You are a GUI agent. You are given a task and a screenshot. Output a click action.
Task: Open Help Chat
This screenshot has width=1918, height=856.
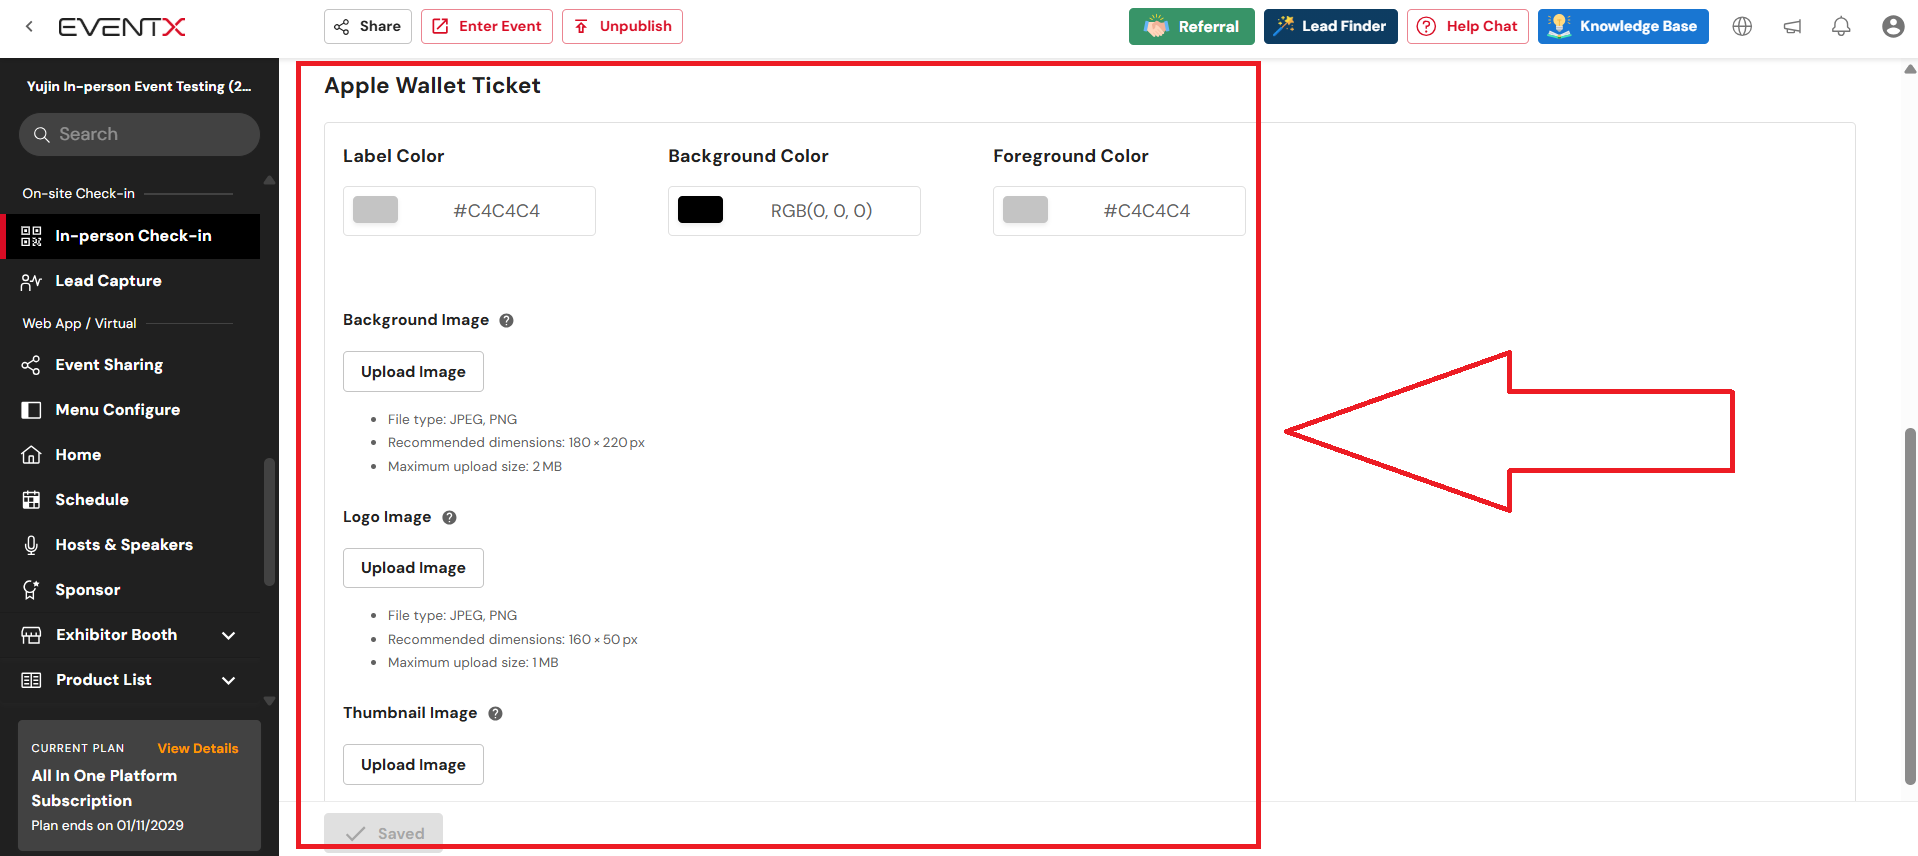[x=1467, y=27]
